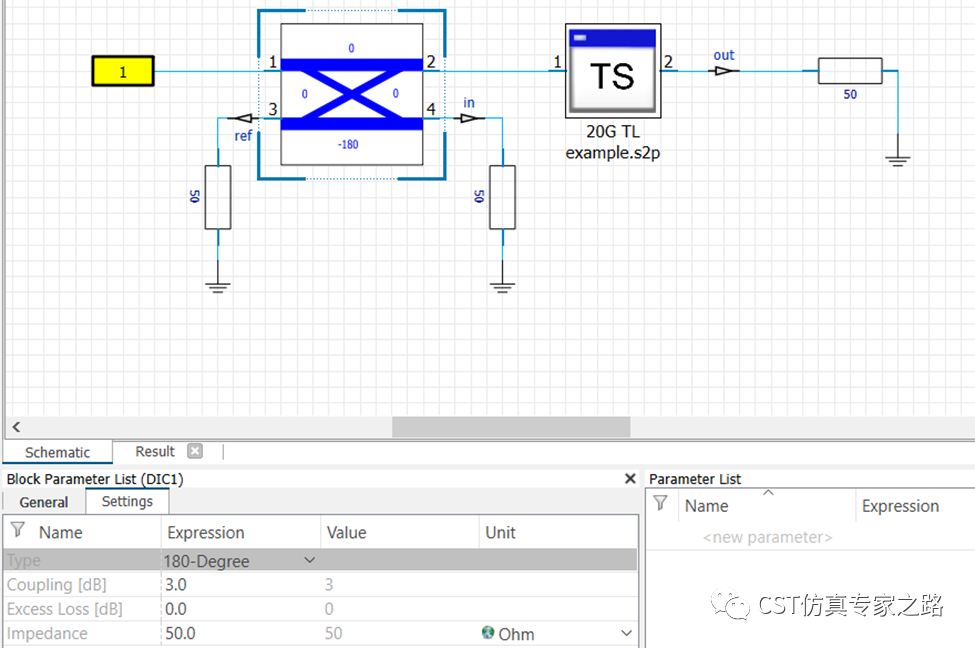Click the '20G TL example.s2p' block label

click(612, 142)
